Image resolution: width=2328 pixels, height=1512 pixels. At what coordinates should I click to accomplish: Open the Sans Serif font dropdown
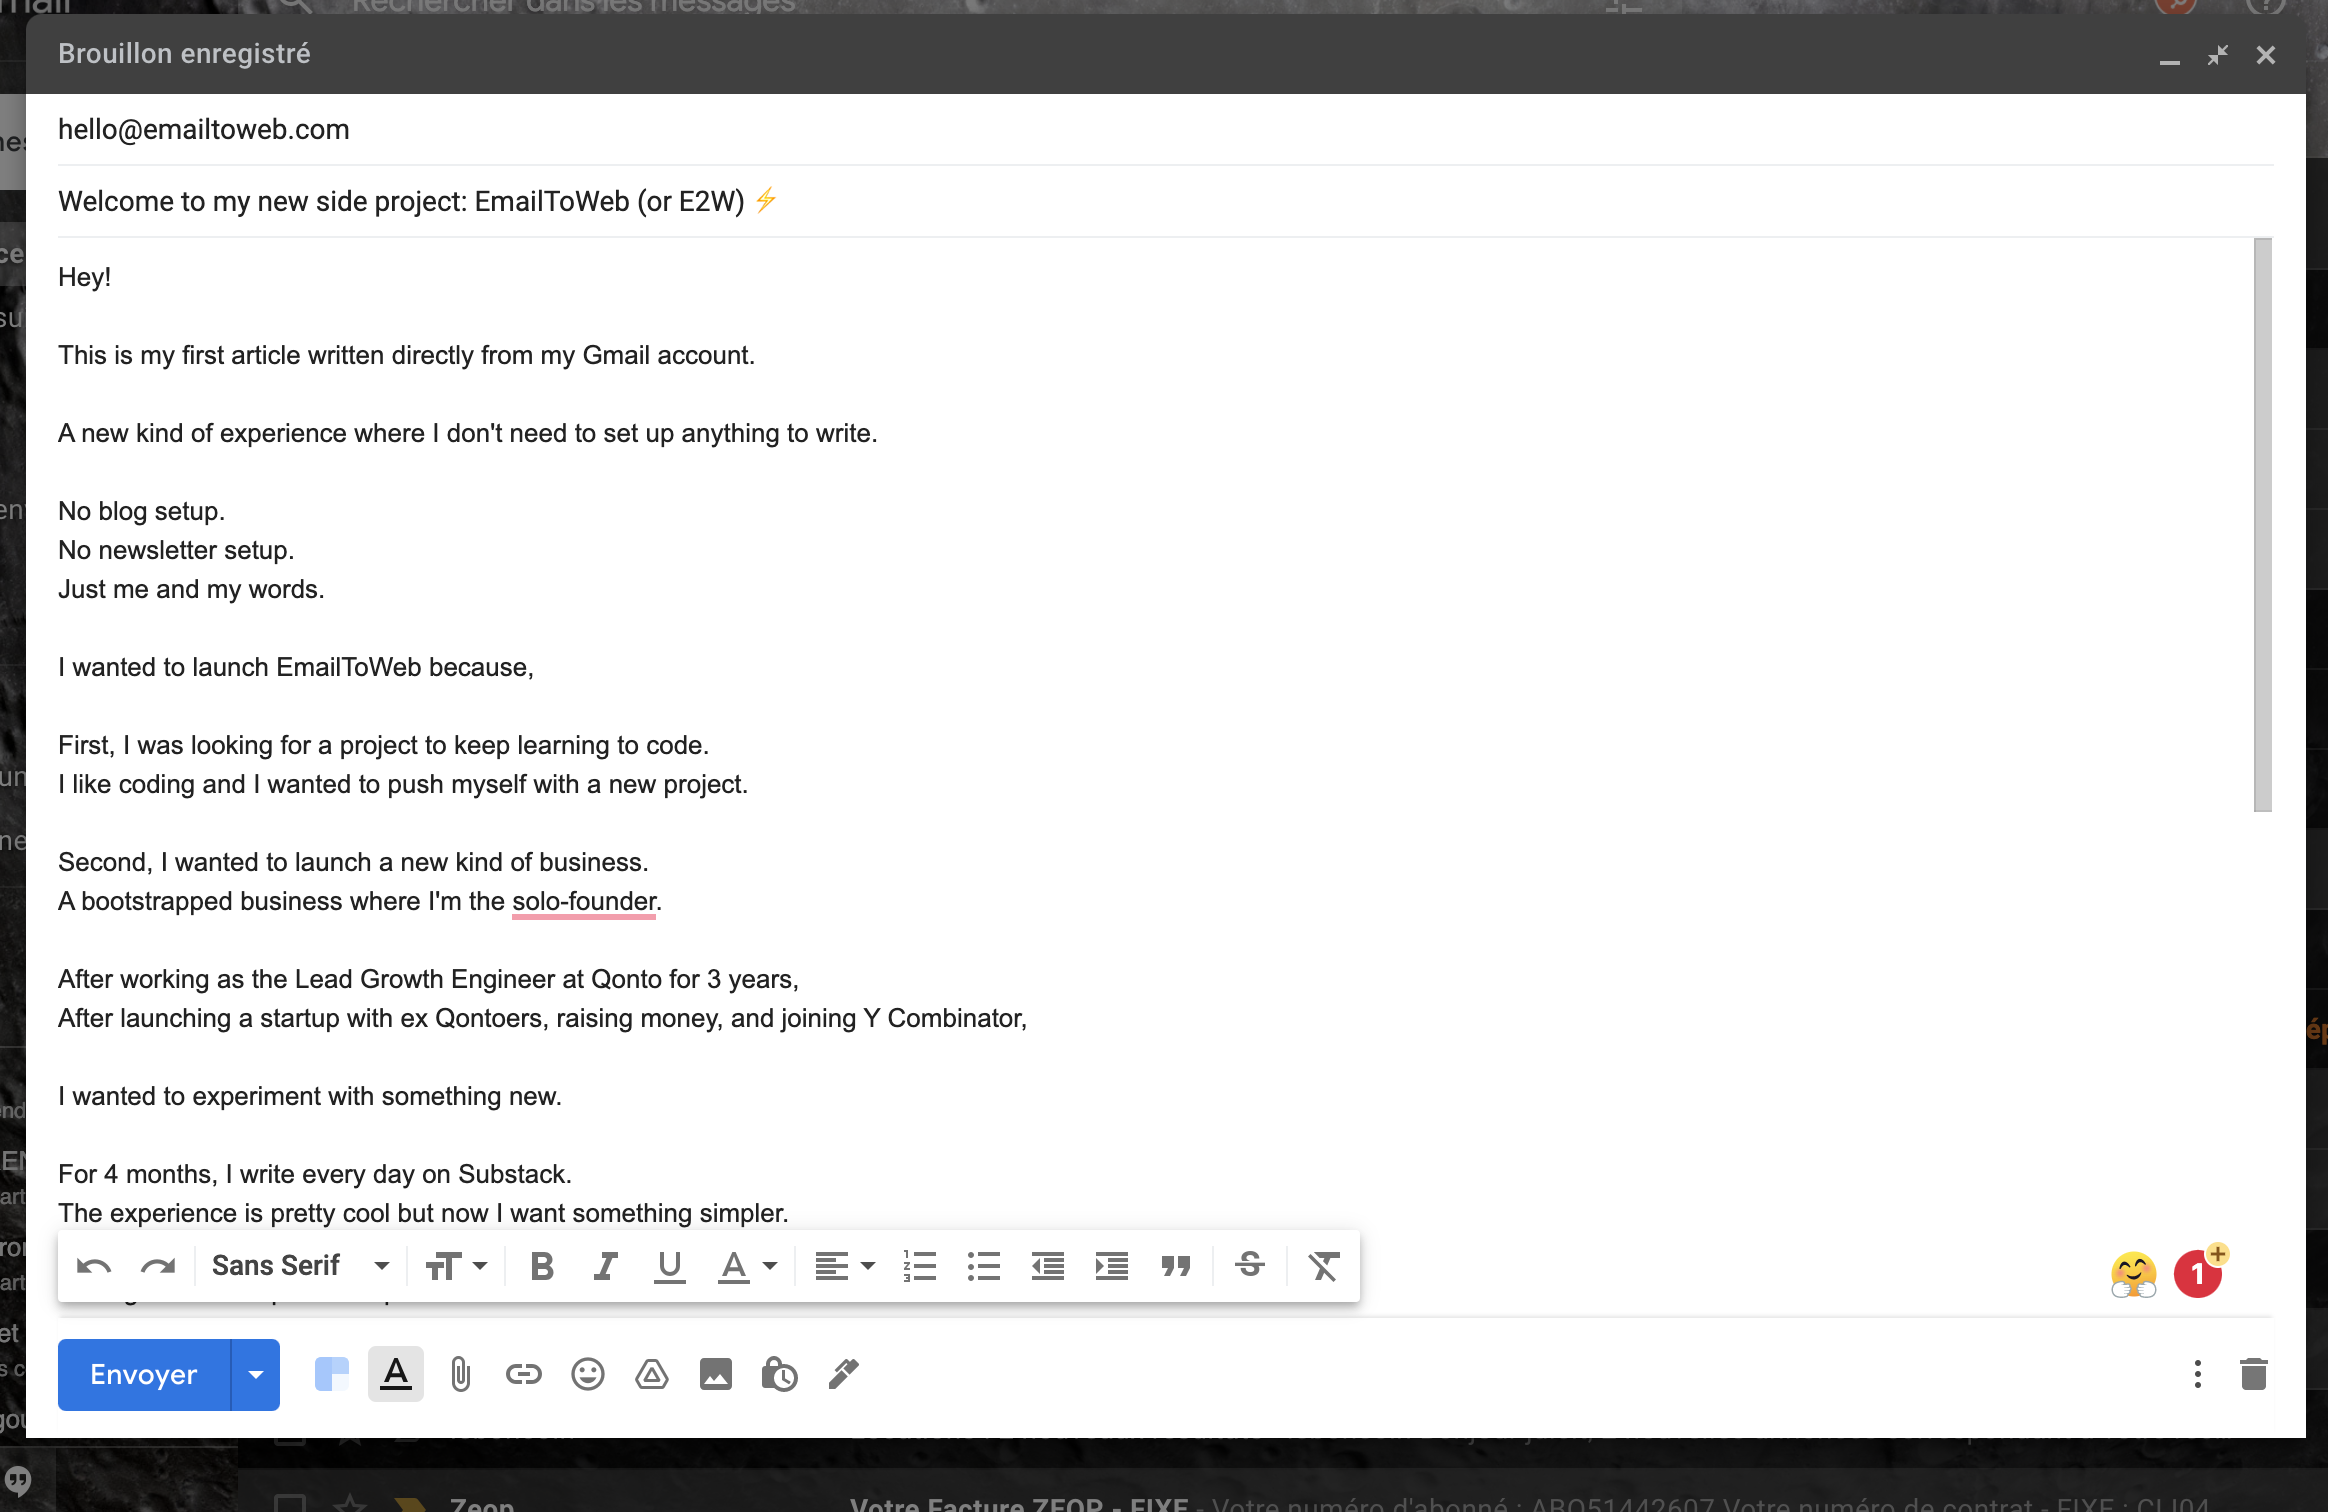point(300,1266)
